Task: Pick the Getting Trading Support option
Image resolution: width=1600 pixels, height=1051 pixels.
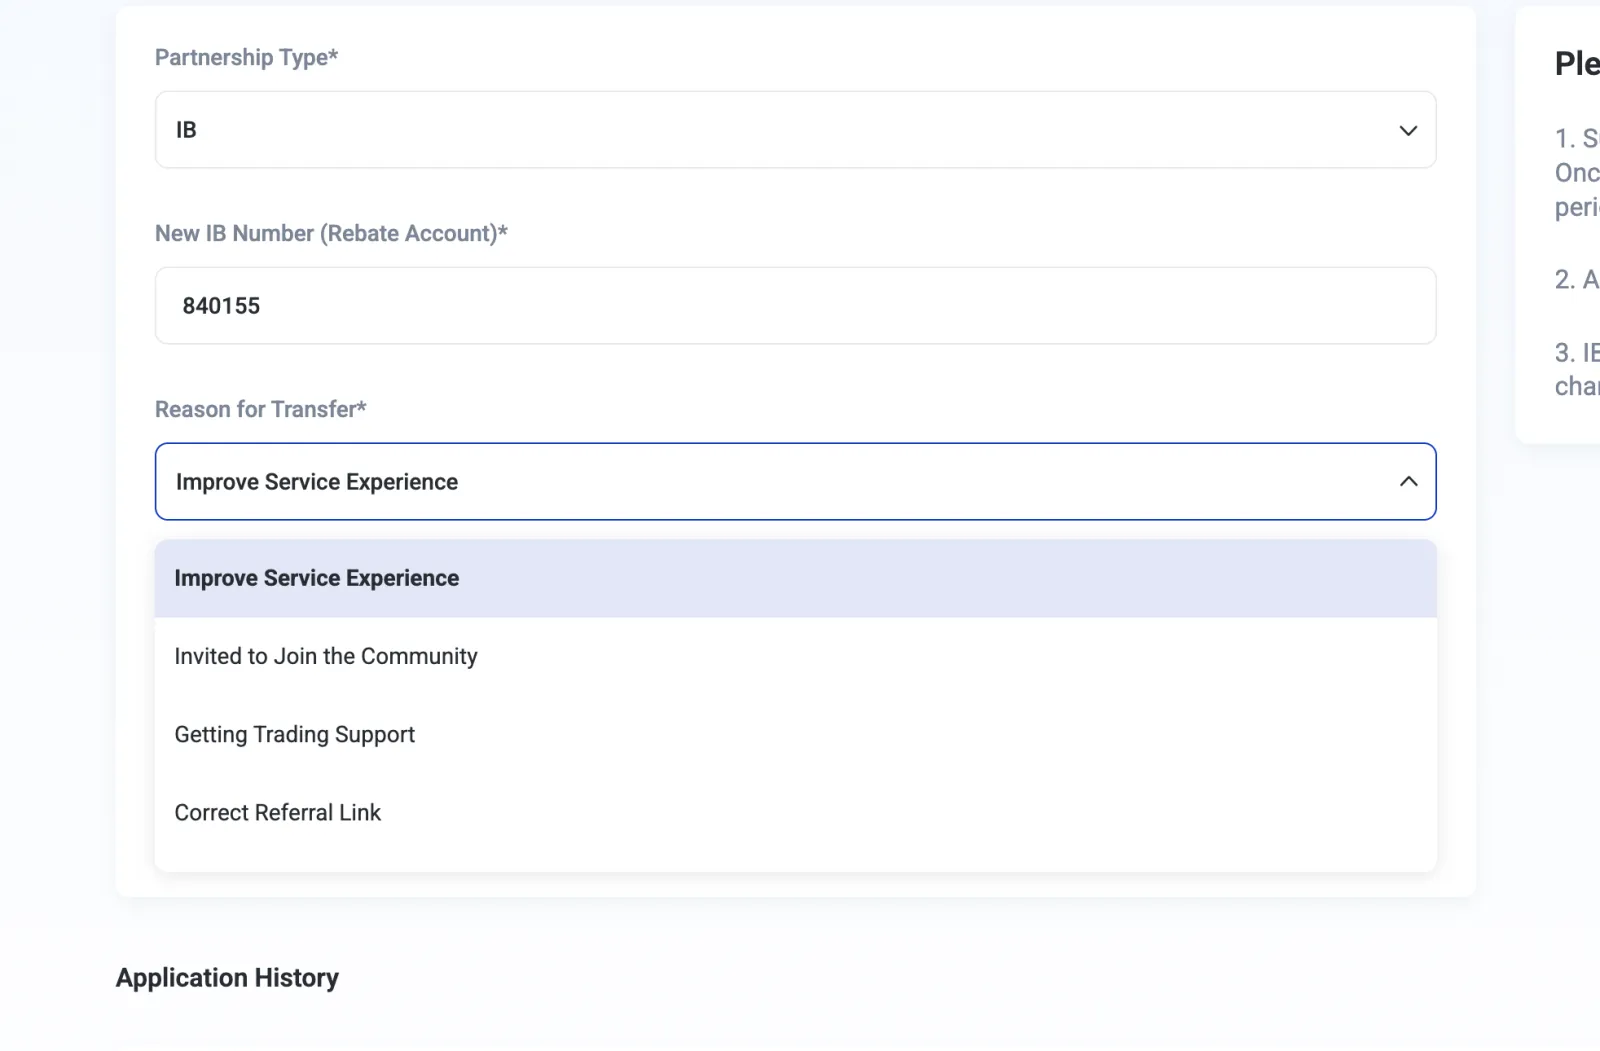Action: coord(795,735)
